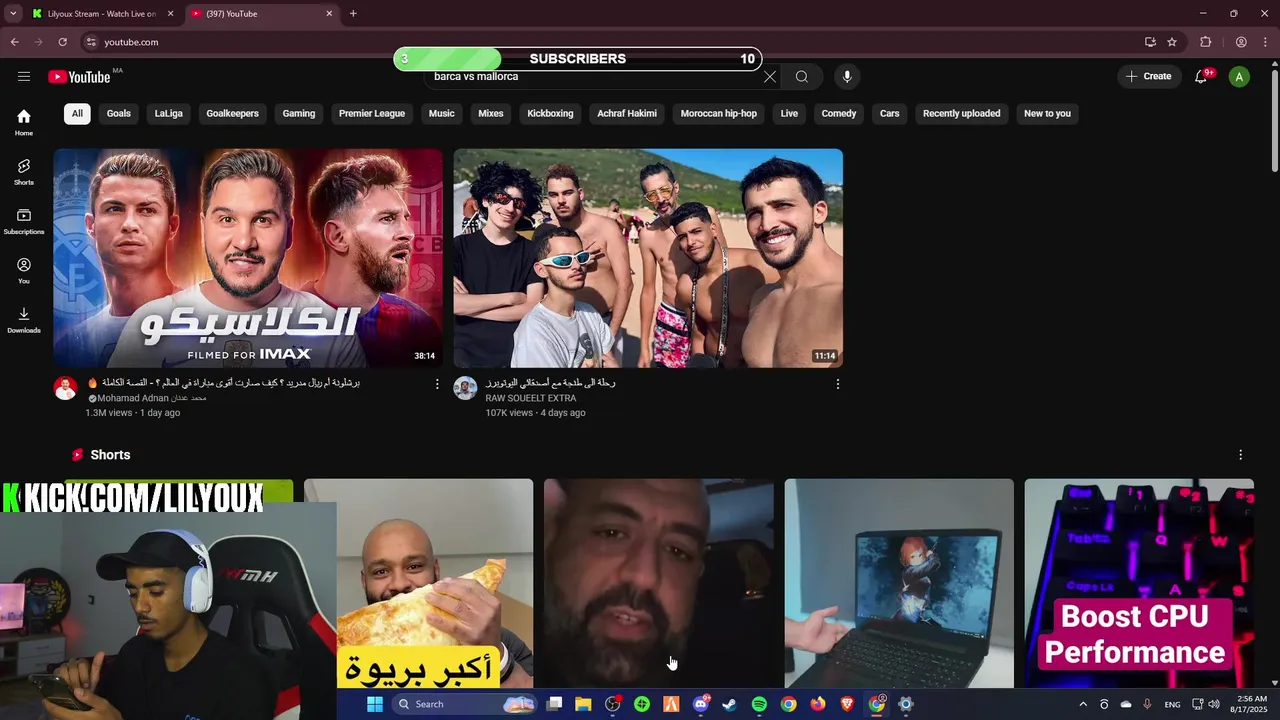This screenshot has height=720, width=1280.
Task: Open the tab search dropdown arrow
Action: [13, 14]
